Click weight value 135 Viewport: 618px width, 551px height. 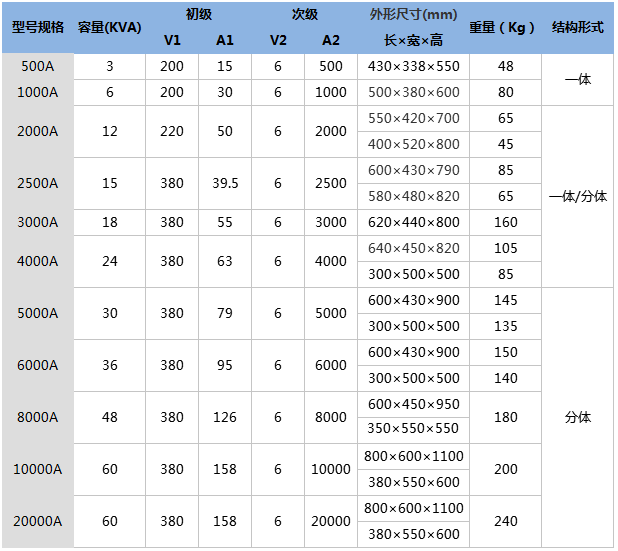click(x=506, y=326)
